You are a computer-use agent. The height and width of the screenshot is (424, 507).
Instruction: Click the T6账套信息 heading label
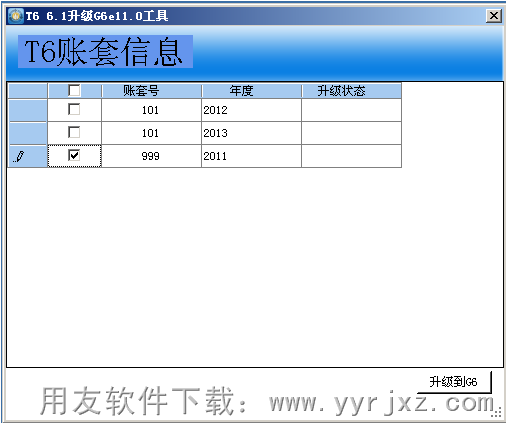tap(105, 52)
